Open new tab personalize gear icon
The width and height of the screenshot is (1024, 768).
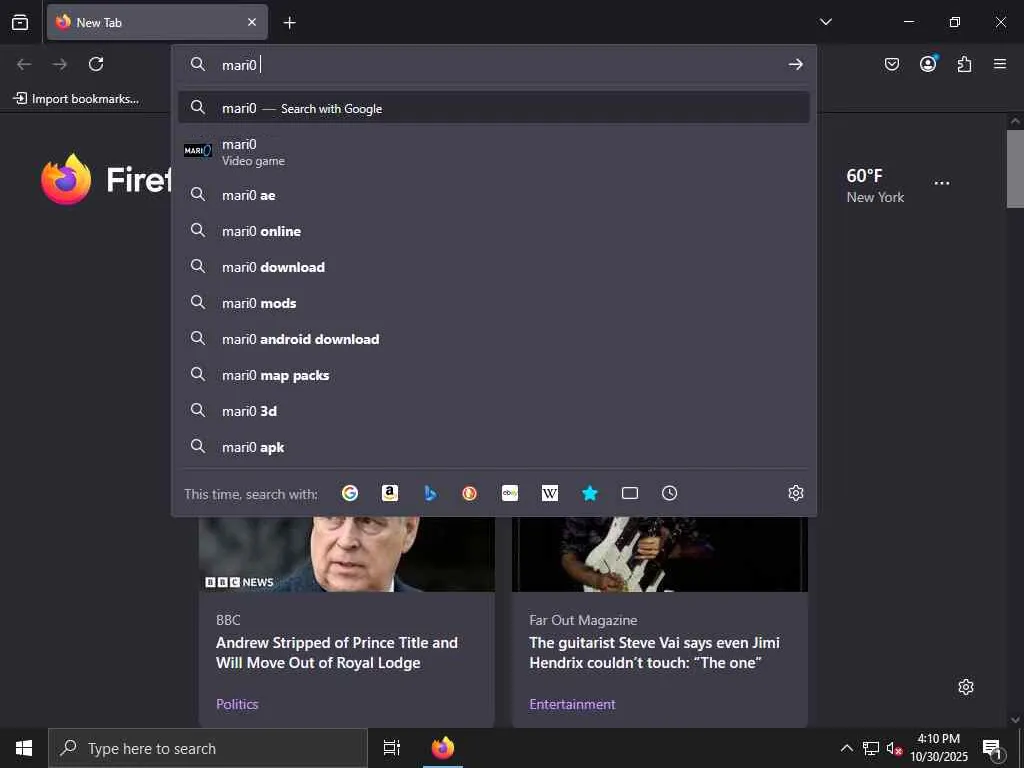tap(966, 687)
